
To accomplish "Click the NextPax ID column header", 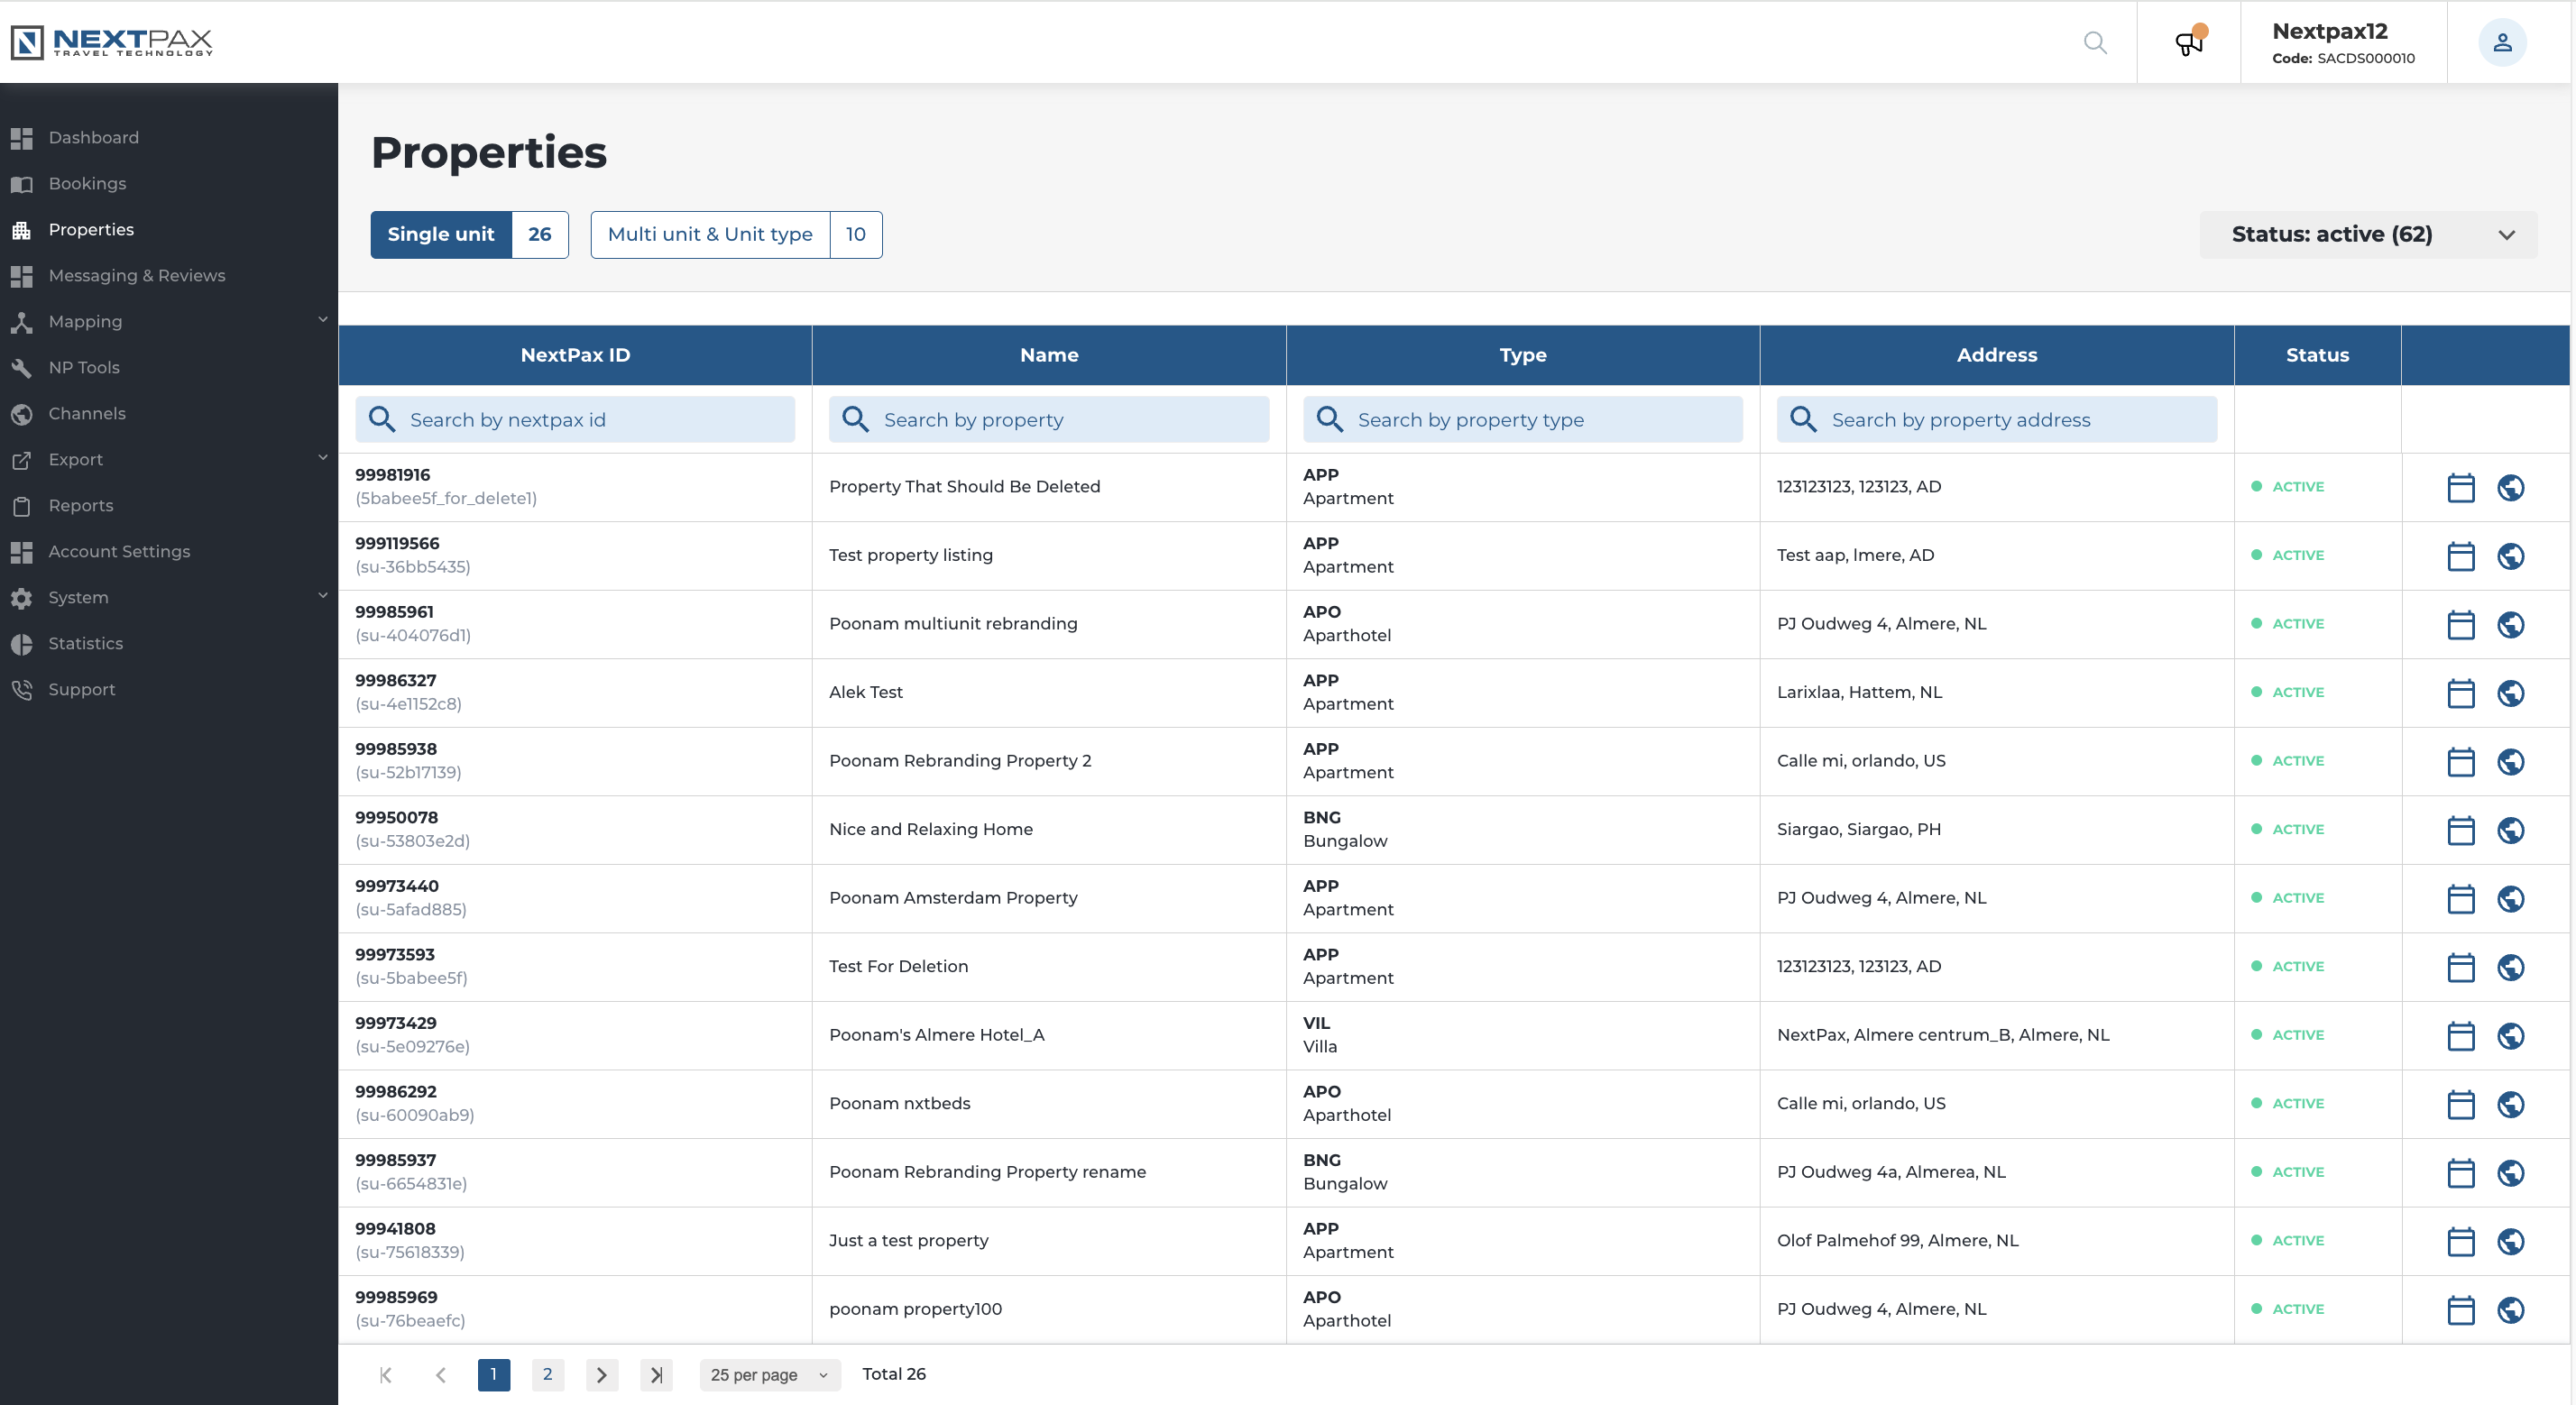I will 575,355.
